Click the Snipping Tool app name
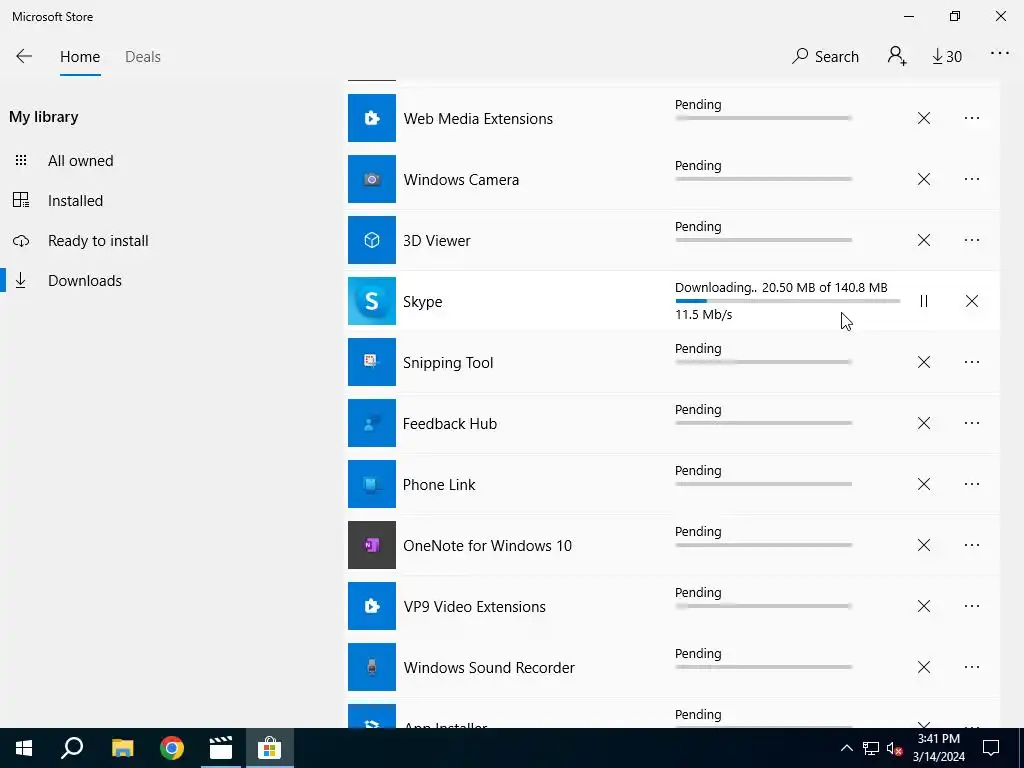Viewport: 1024px width, 768px height. pos(448,363)
